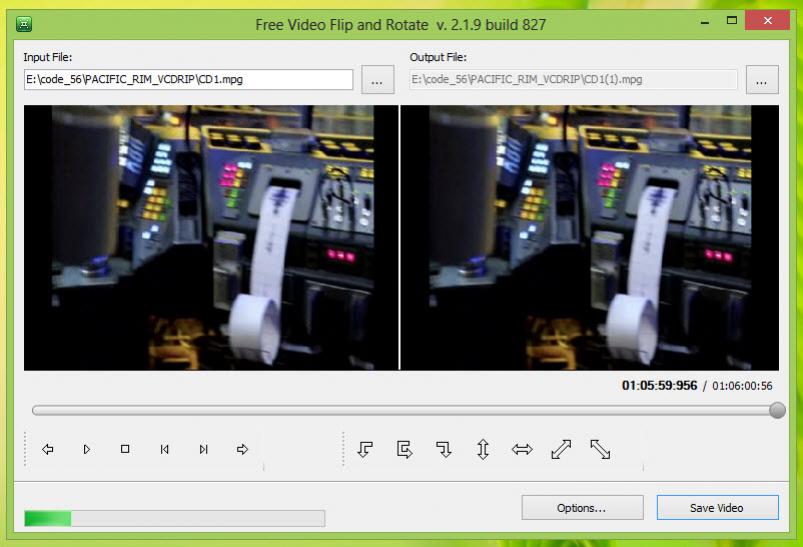Rotate video 90 degrees counterclockwise
Viewport: 803px width, 547px height.
coord(365,450)
